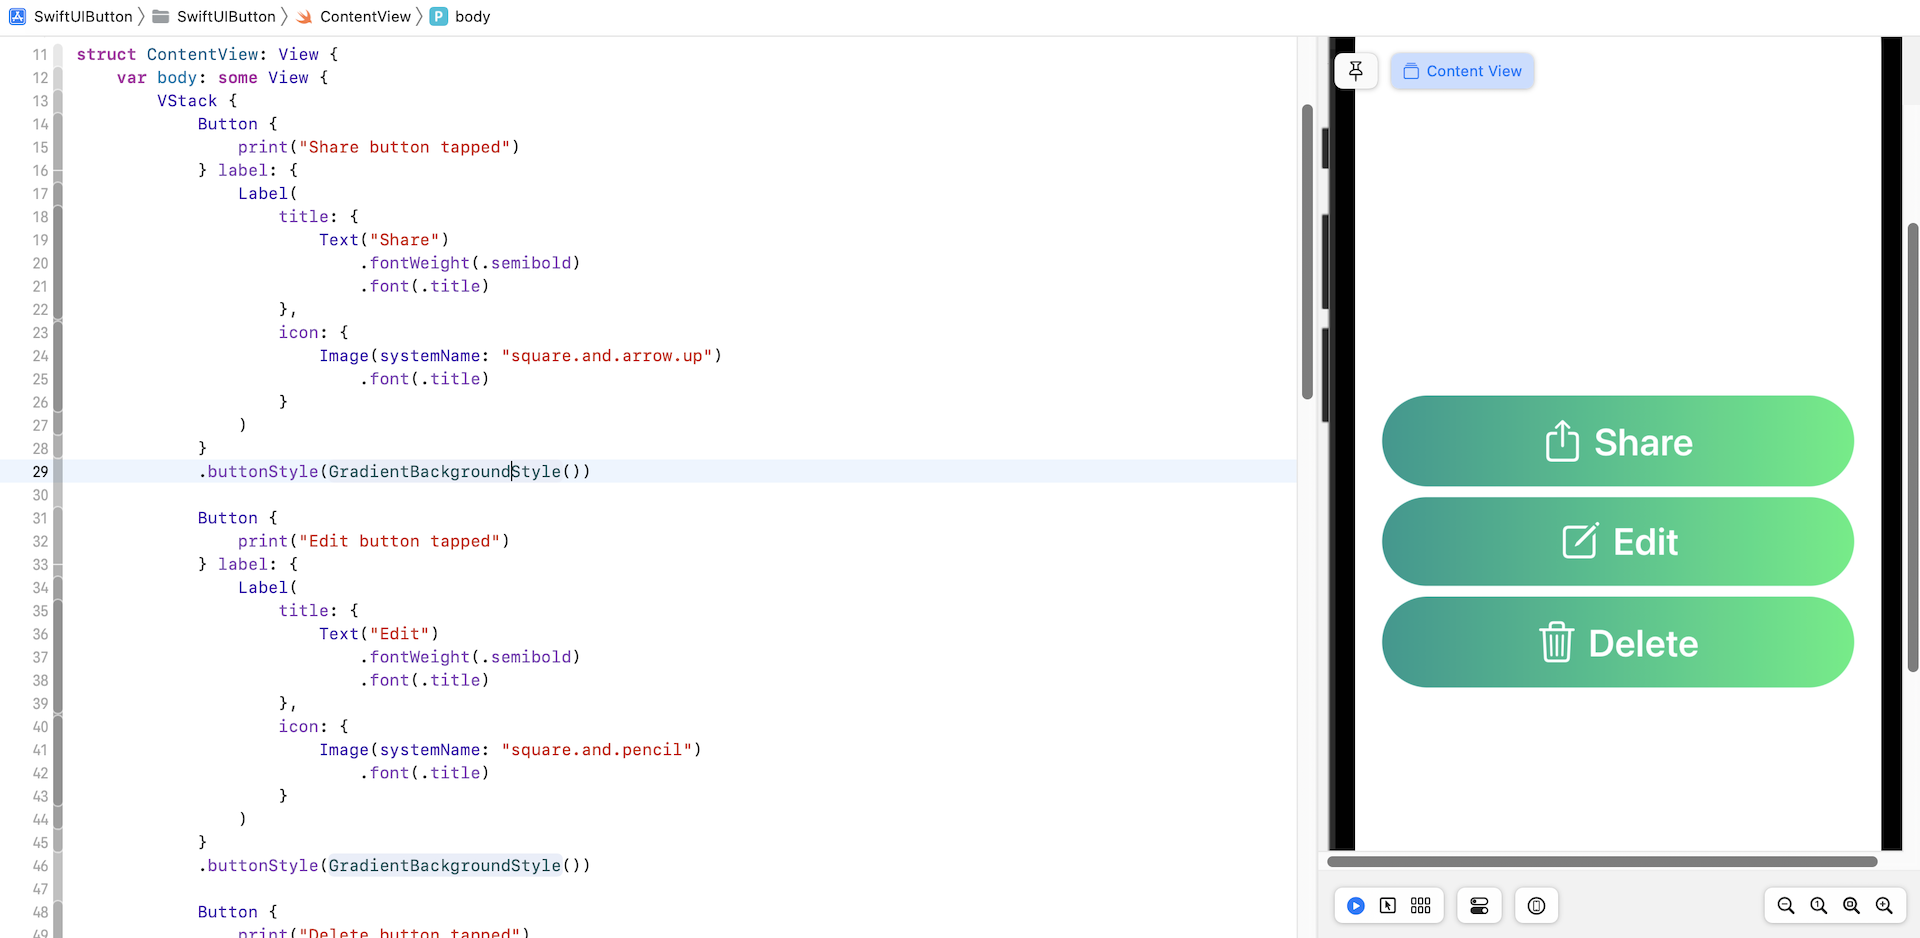The width and height of the screenshot is (1920, 938).
Task: Zoom the canvas to fit the preview
Action: pyautogui.click(x=1850, y=905)
